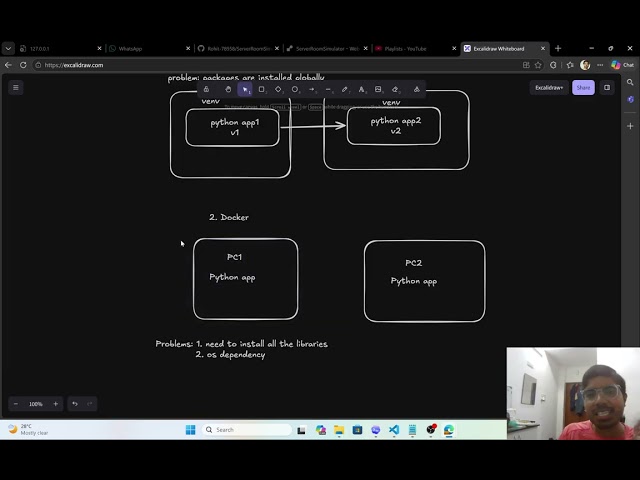Close the Excalidraw Whiteboard tab
This screenshot has height=480, width=640.
[x=543, y=49]
